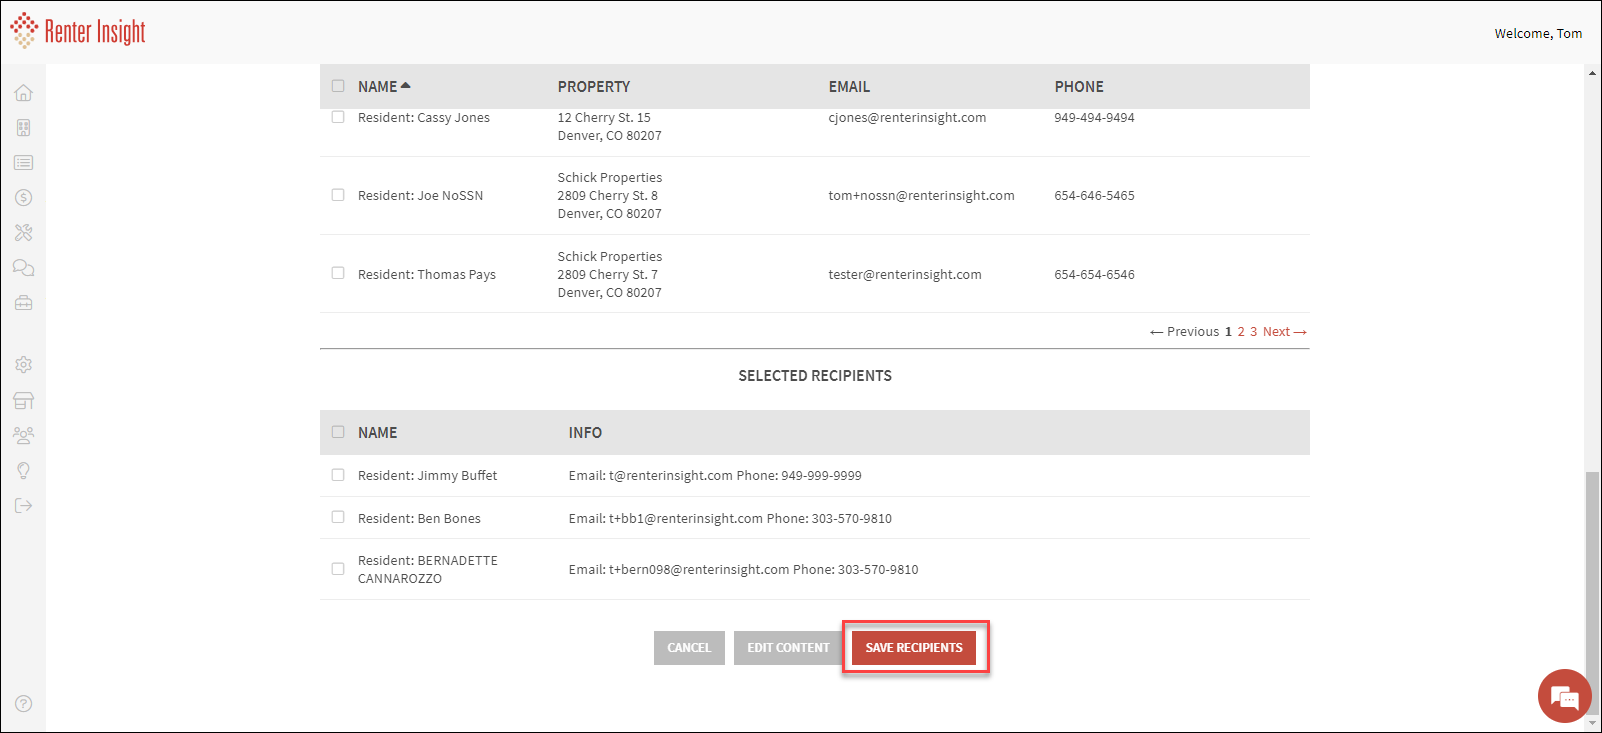The height and width of the screenshot is (733, 1602).
Task: Go to Next page of residents
Action: 1285,332
